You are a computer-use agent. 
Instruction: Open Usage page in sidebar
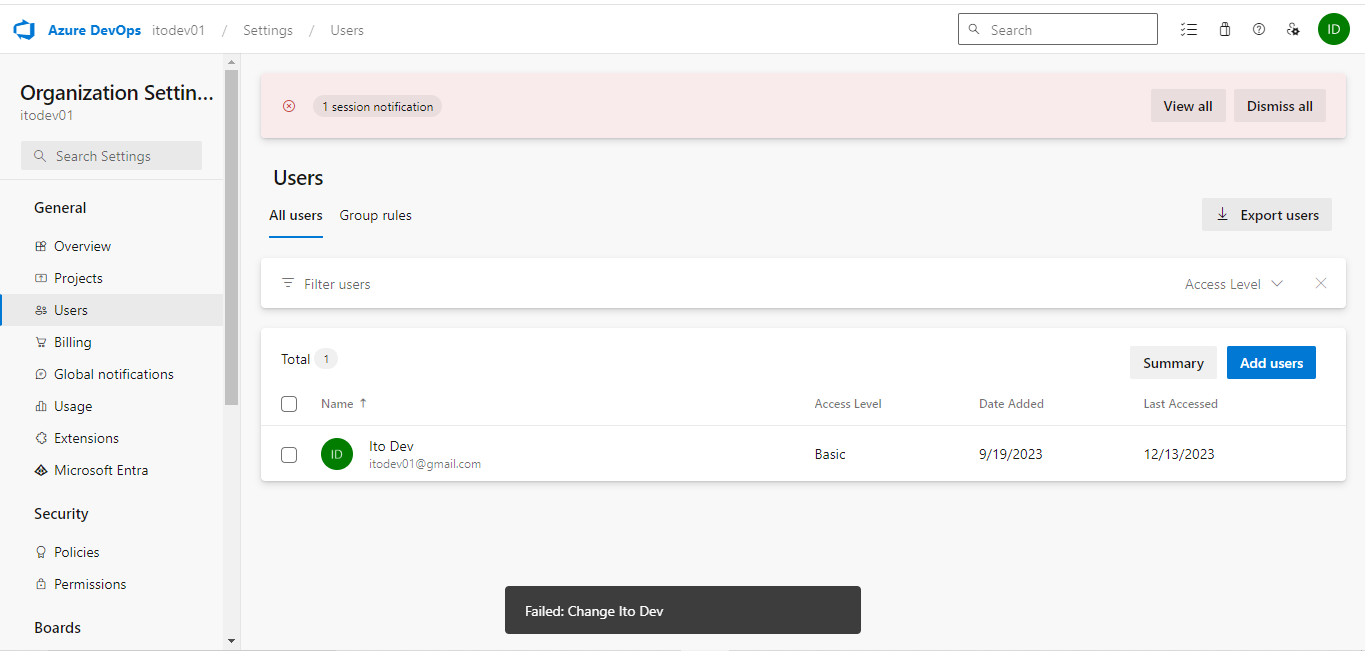pos(112,406)
